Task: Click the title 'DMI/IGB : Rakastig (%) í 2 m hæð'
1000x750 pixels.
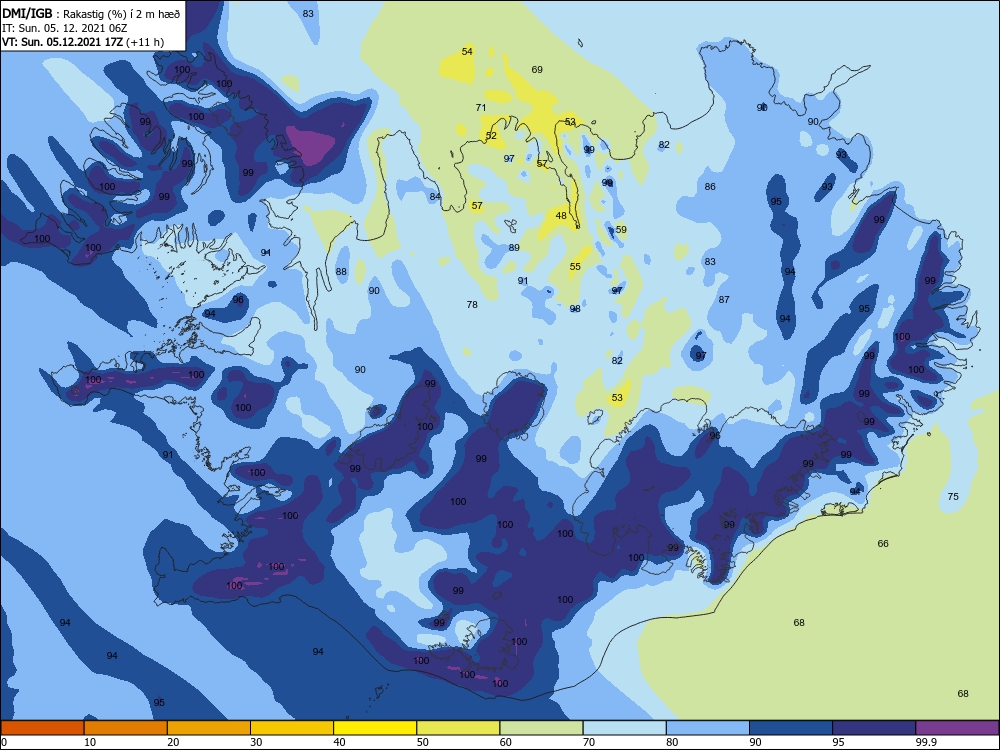Action: 91,13
